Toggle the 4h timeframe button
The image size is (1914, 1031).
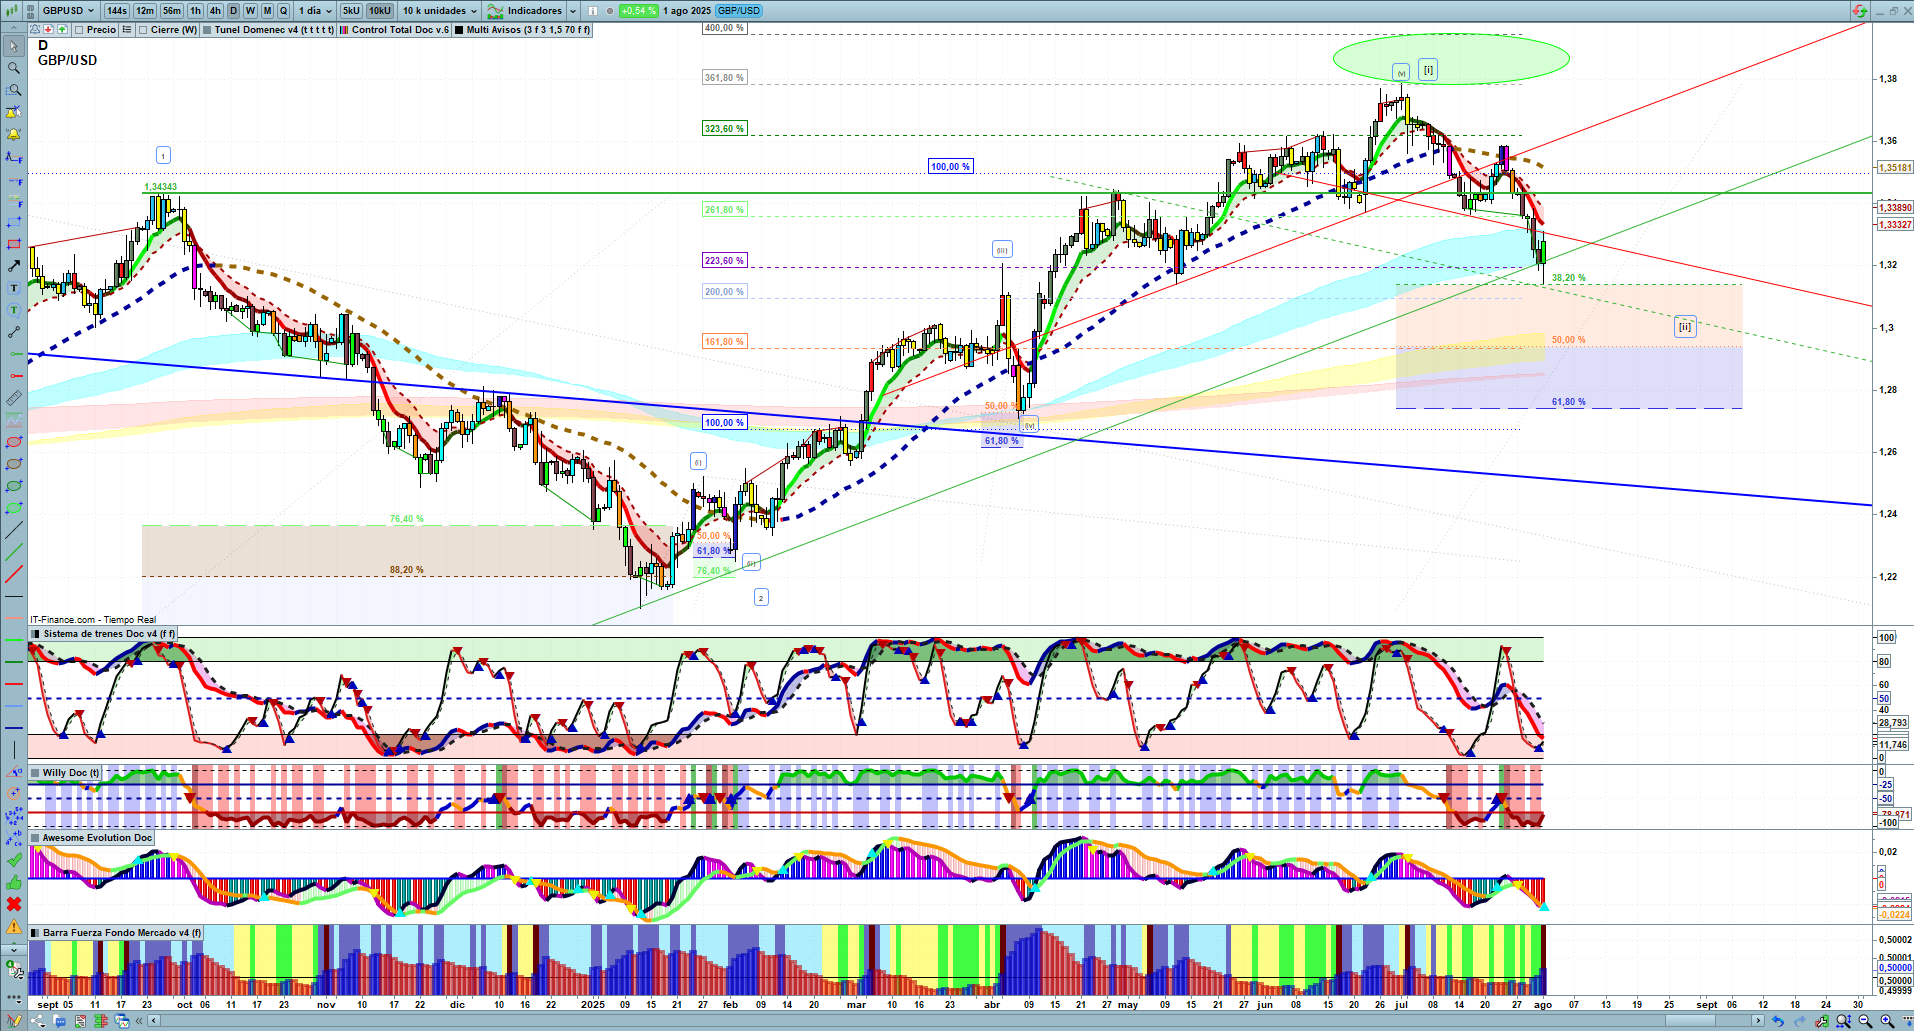215,11
